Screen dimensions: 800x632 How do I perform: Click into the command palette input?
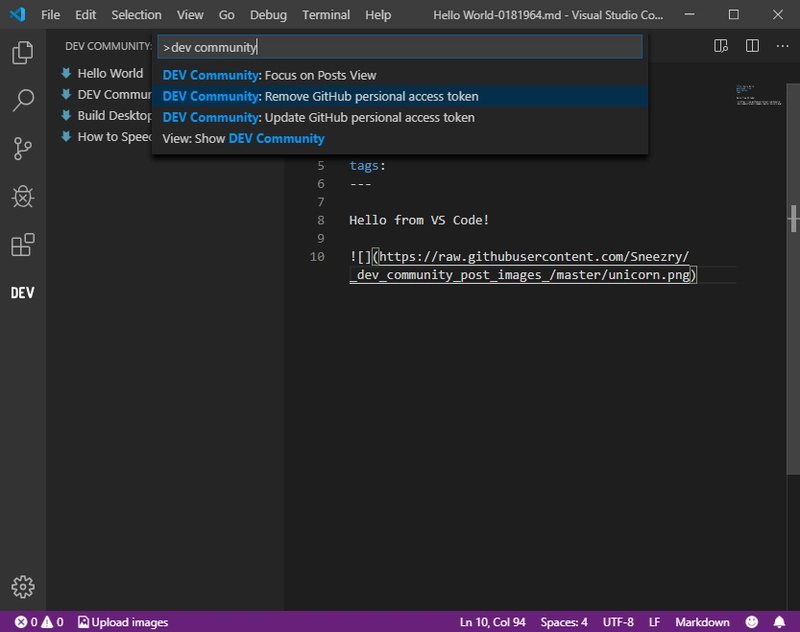point(400,47)
